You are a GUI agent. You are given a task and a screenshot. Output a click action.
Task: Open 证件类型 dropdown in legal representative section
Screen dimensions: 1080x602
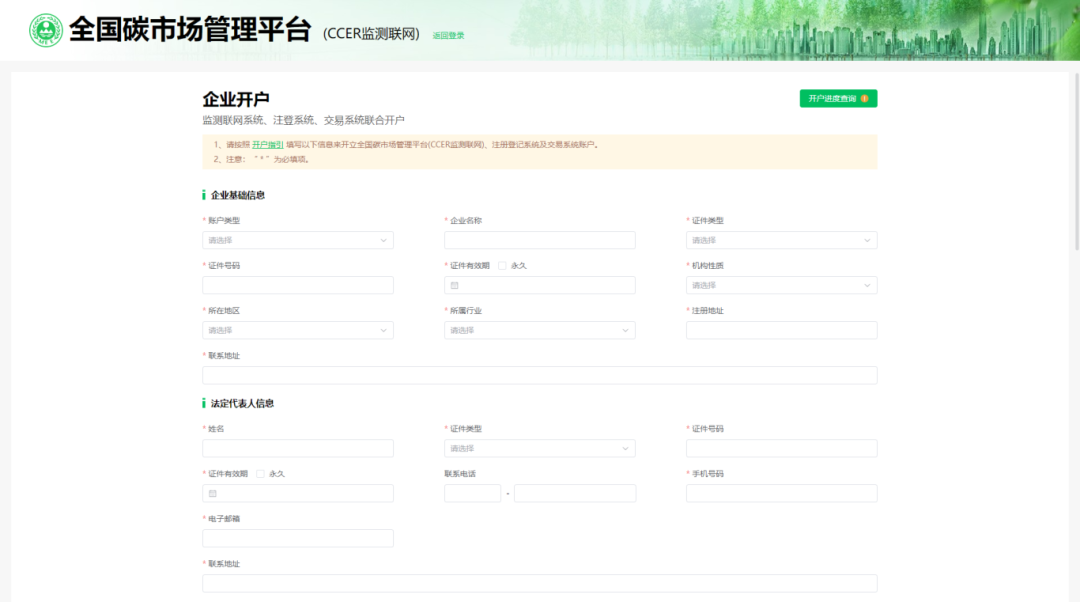point(540,448)
